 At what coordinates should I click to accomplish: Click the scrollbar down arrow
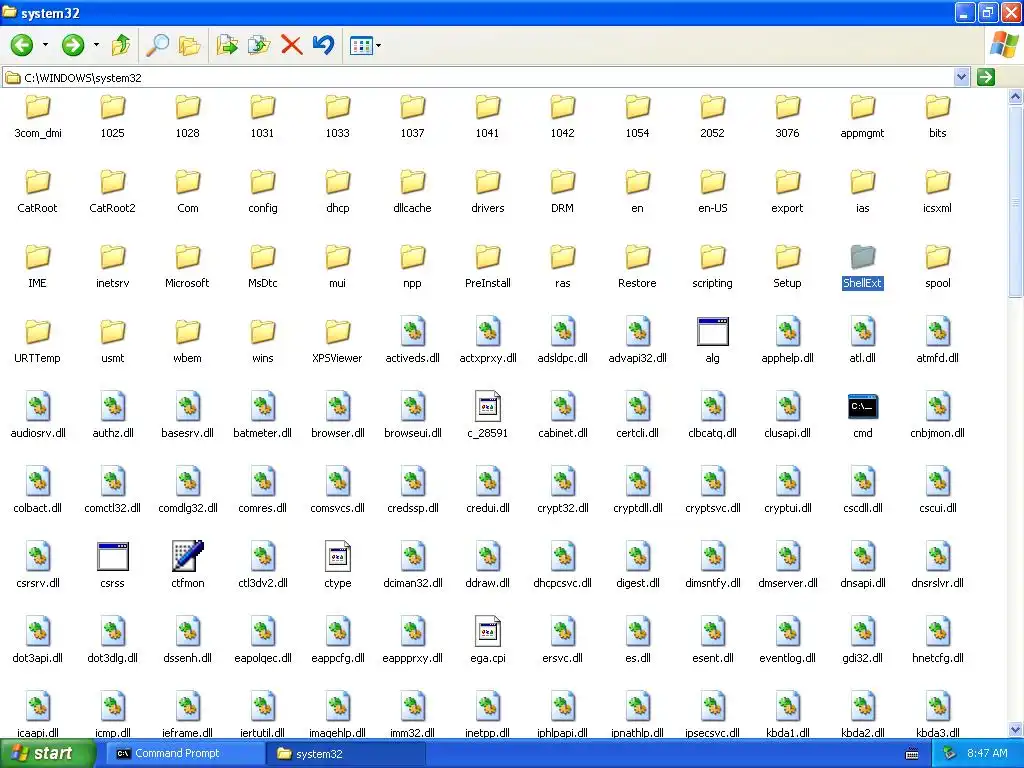[x=1016, y=729]
